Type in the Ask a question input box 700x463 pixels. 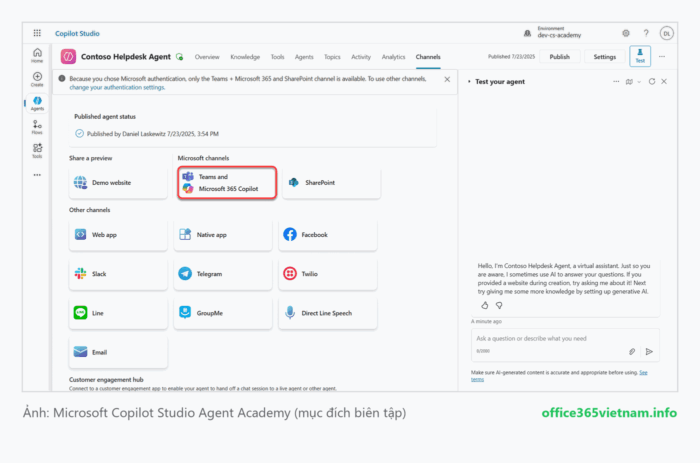click(x=565, y=345)
